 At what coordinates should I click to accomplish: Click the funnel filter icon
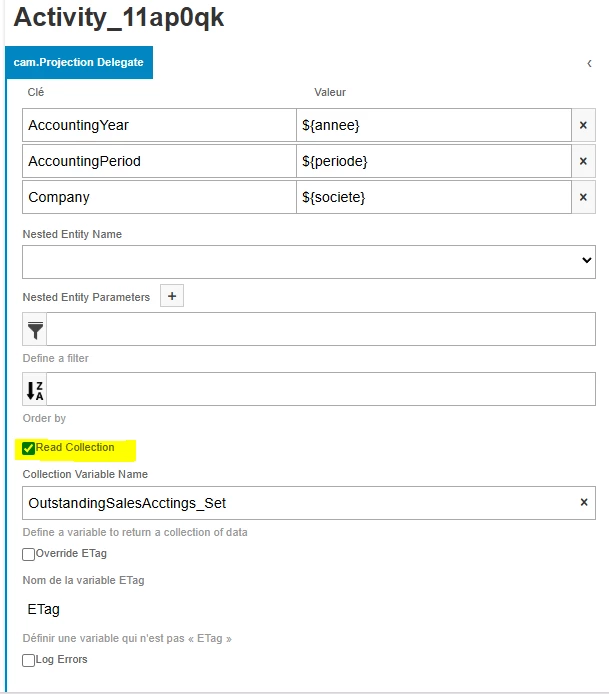[x=35, y=330]
